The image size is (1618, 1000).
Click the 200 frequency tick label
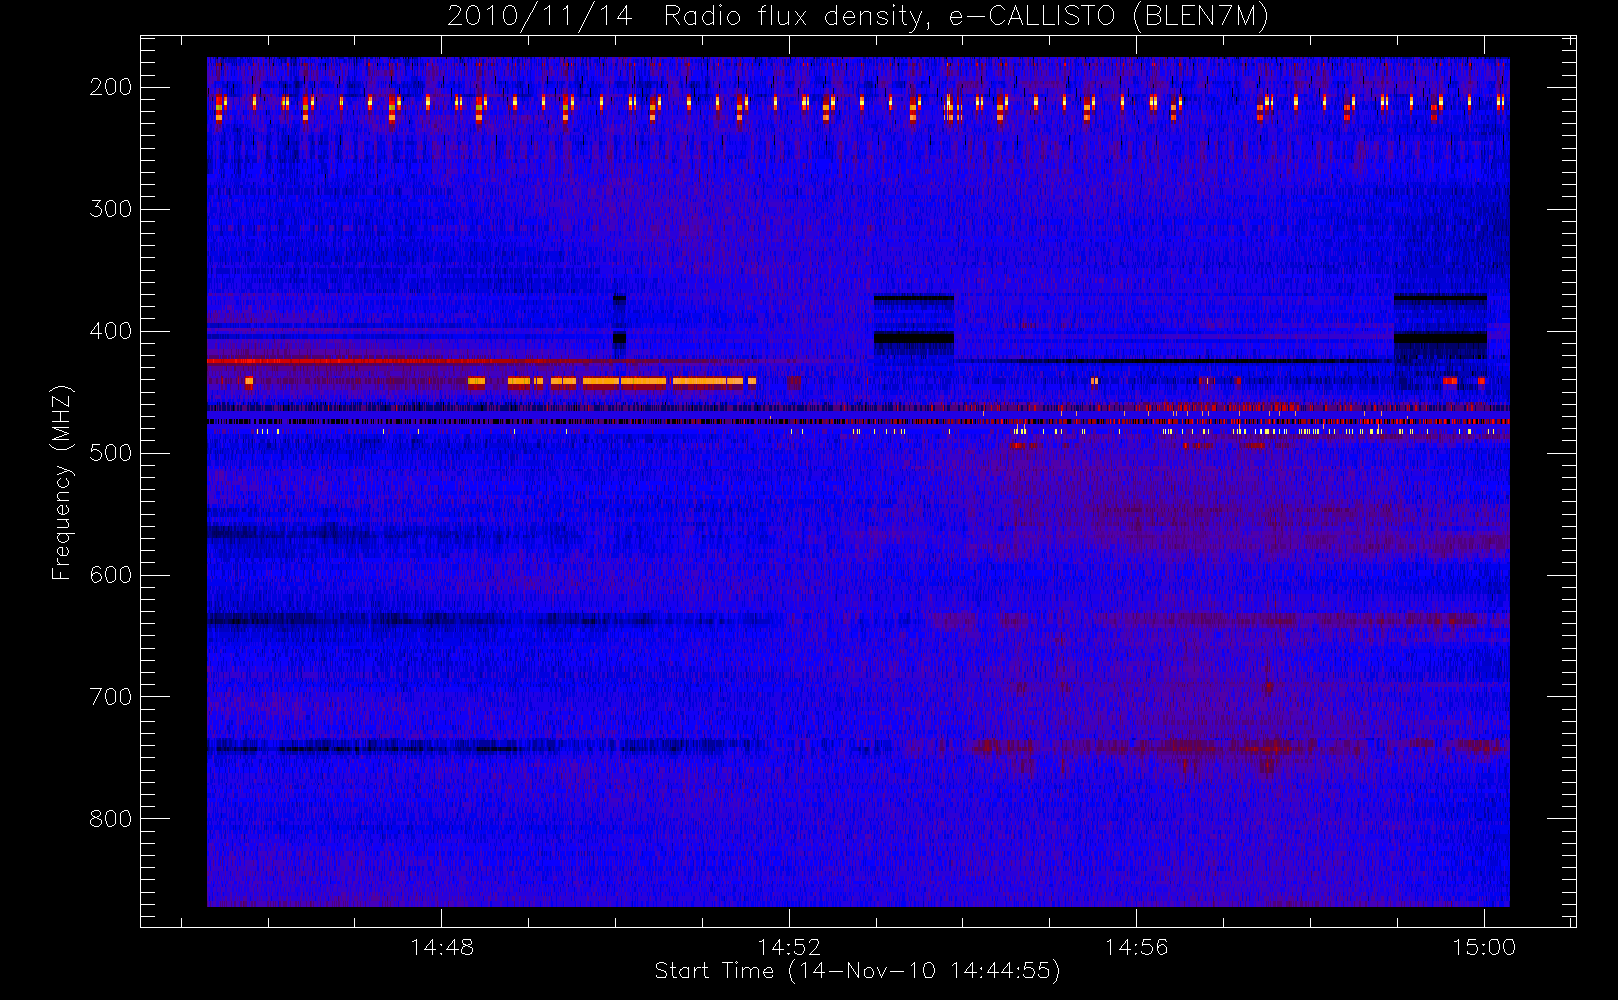111,87
